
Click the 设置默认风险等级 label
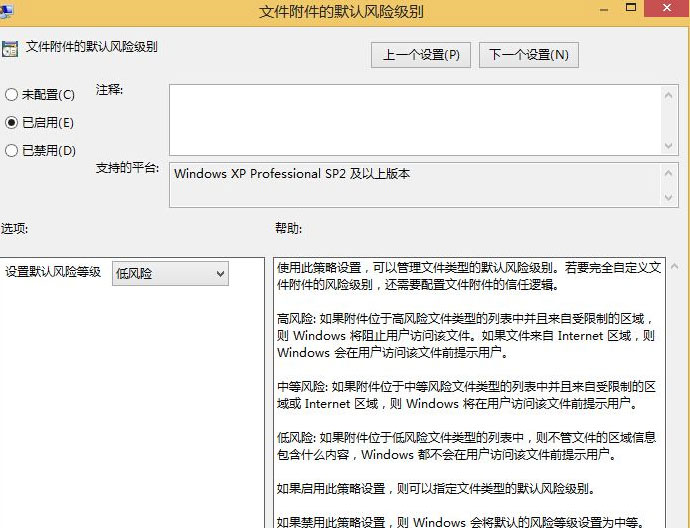pyautogui.click(x=53, y=272)
